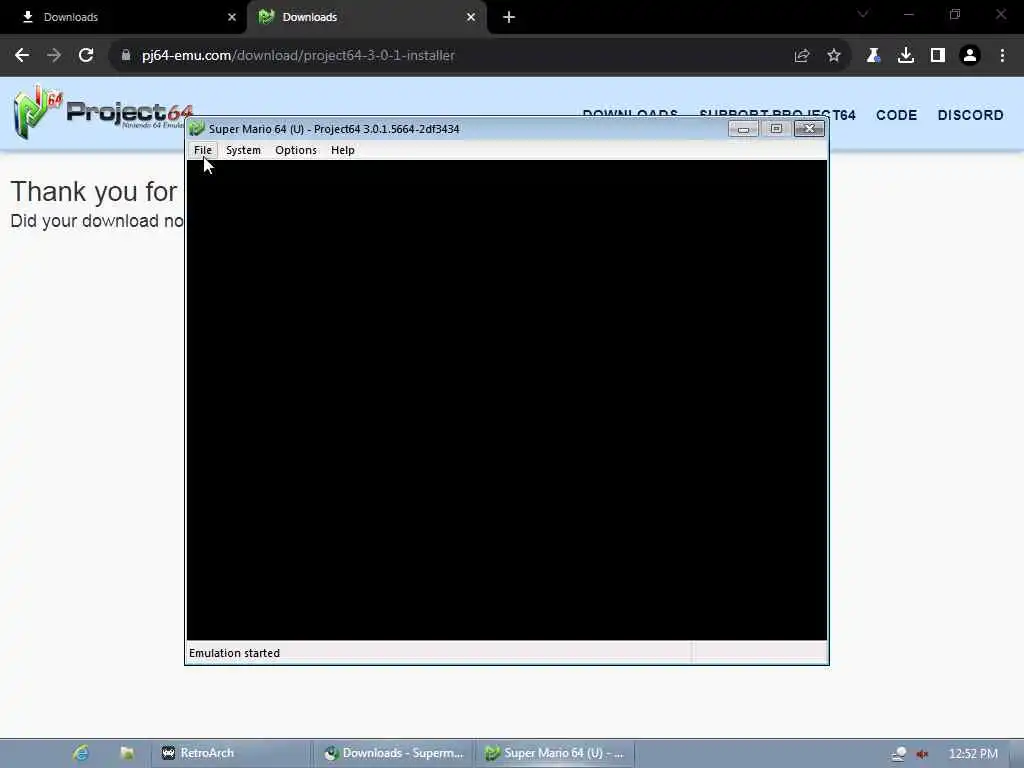This screenshot has height=768, width=1024.
Task: Switch to Downloads - Superm... taskbar window
Action: [394, 753]
